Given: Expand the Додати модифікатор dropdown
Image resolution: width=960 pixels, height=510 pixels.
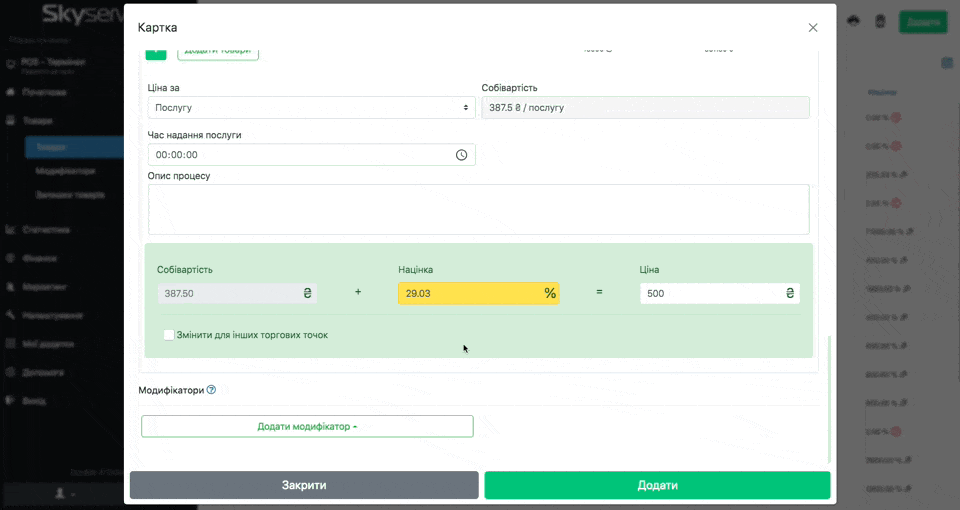Looking at the screenshot, I should pos(307,426).
